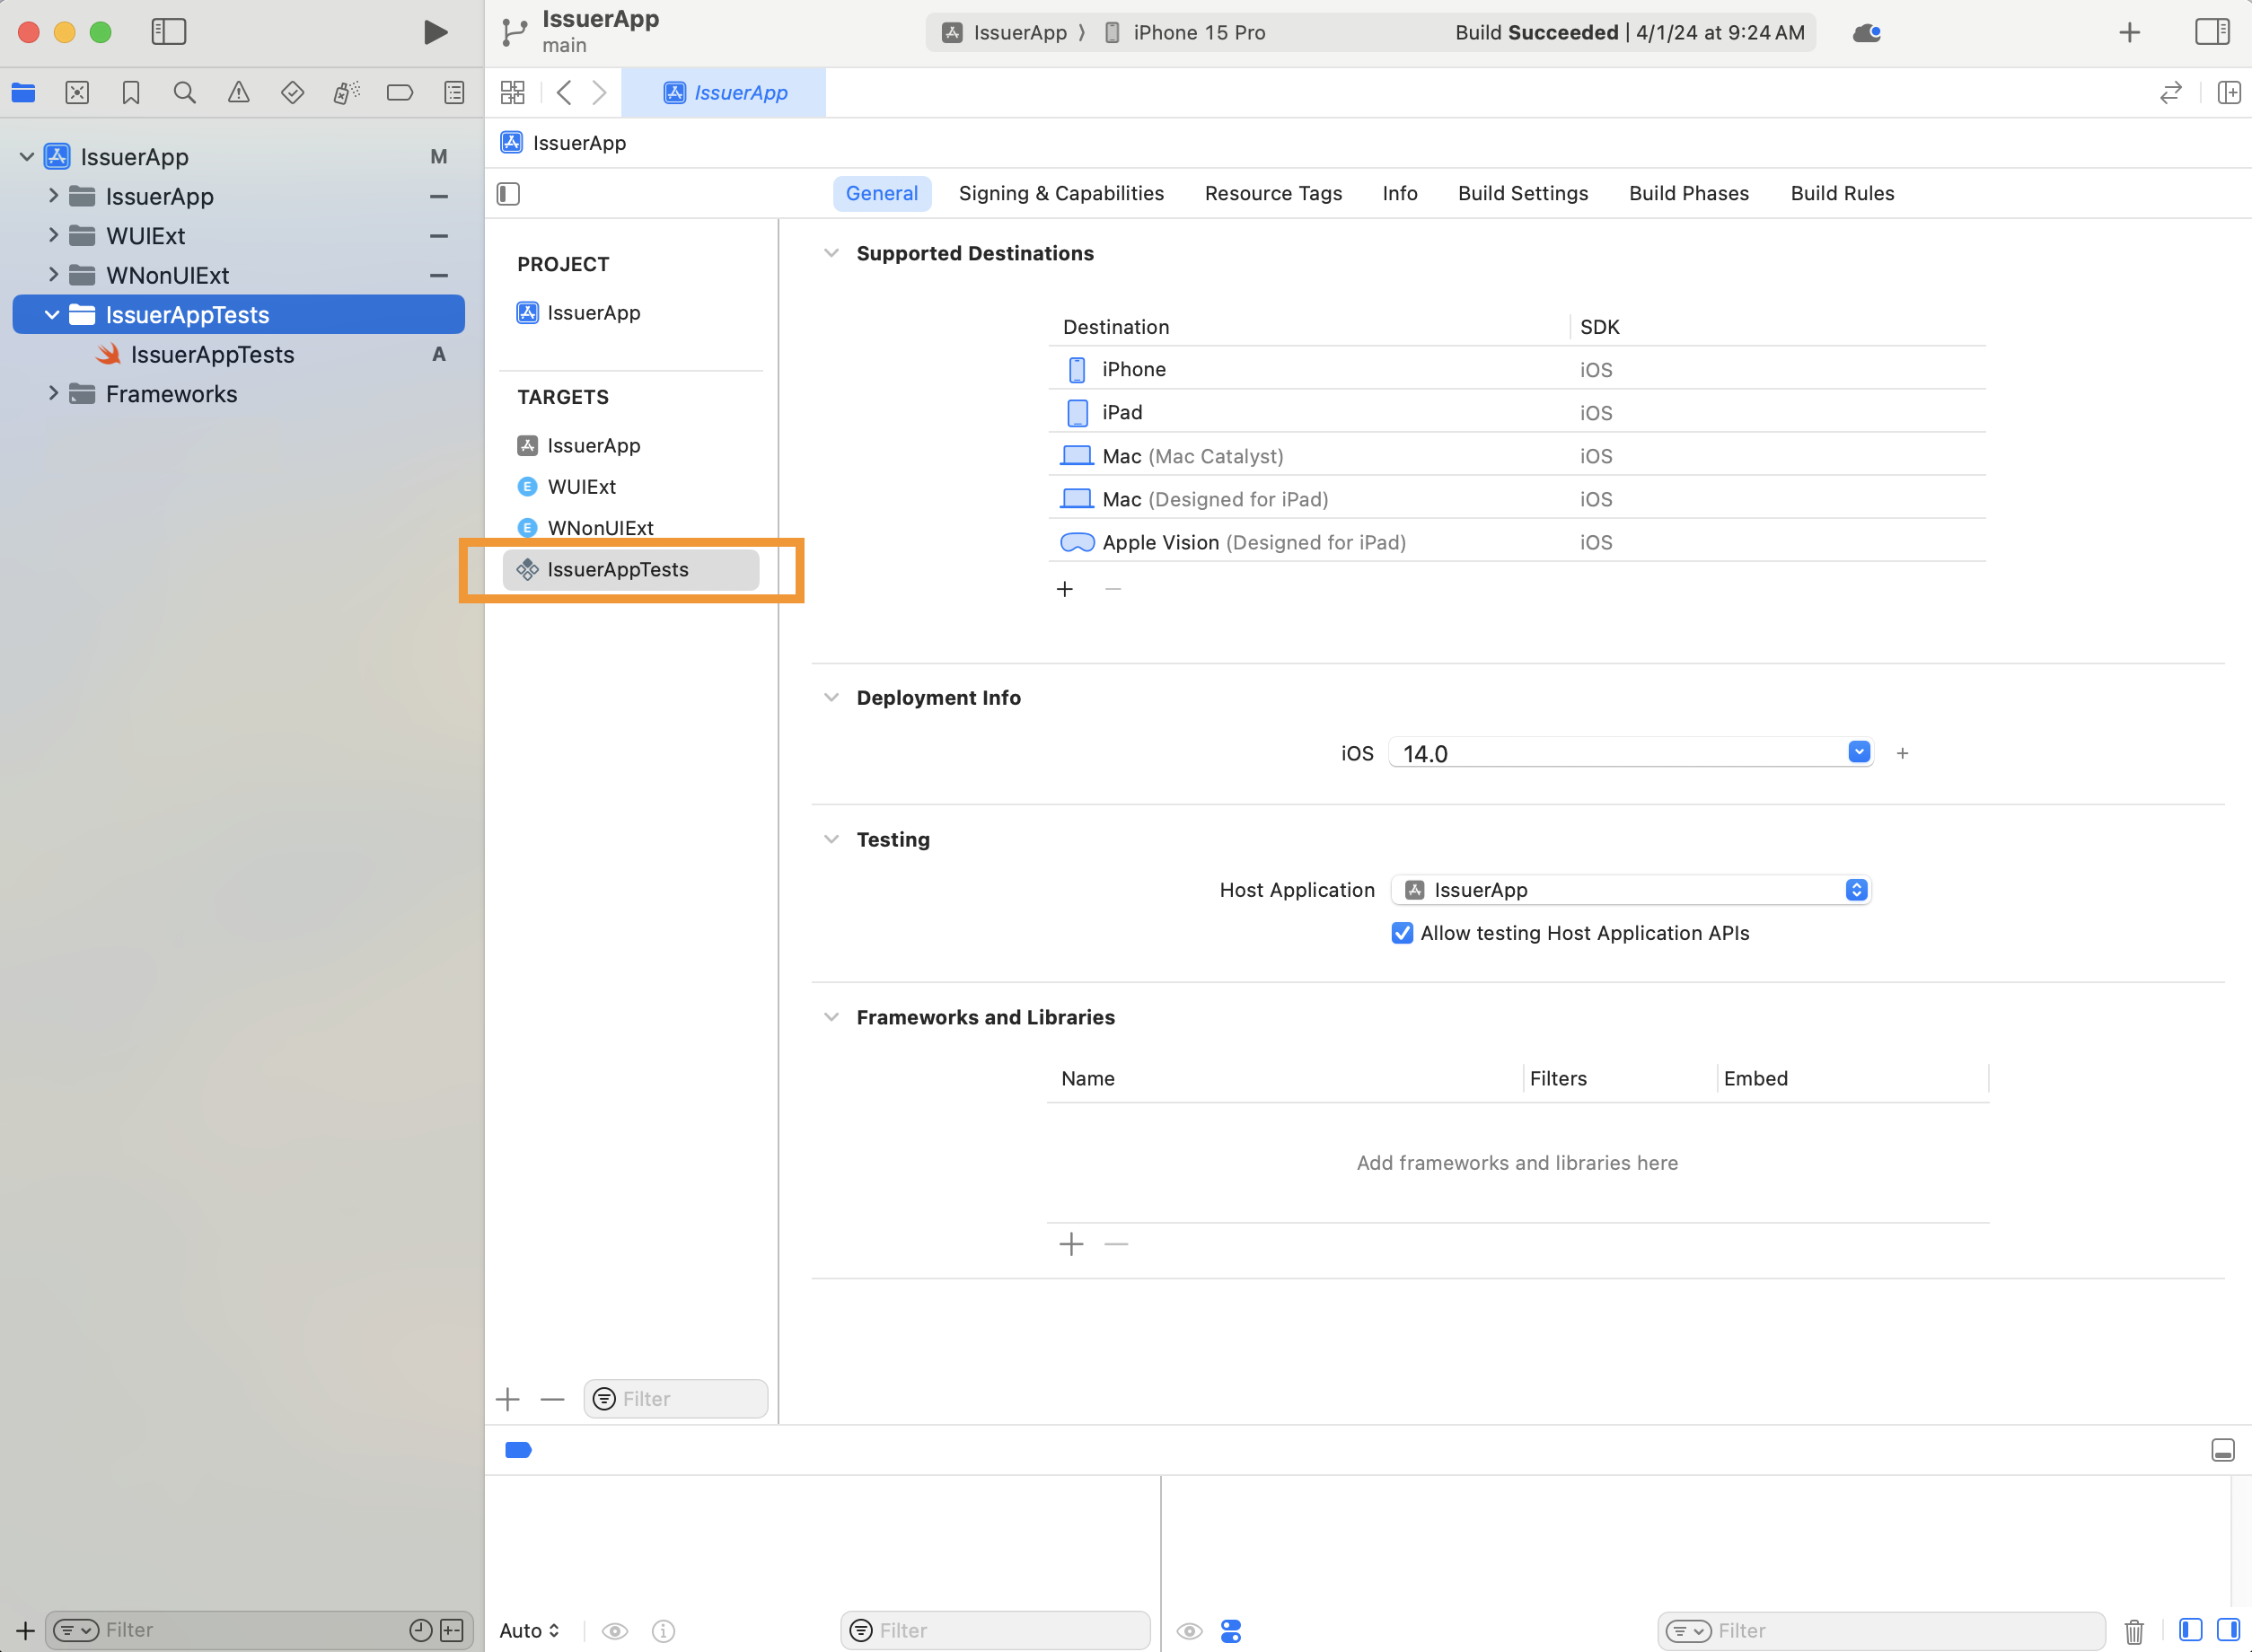Remove the selected target
This screenshot has height=1652, width=2252.
[552, 1399]
